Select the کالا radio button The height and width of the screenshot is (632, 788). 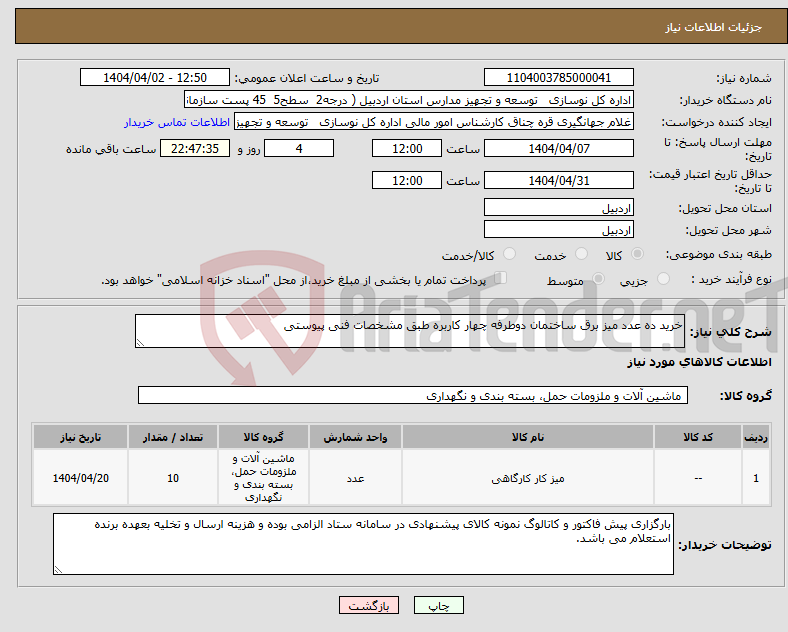(637, 254)
